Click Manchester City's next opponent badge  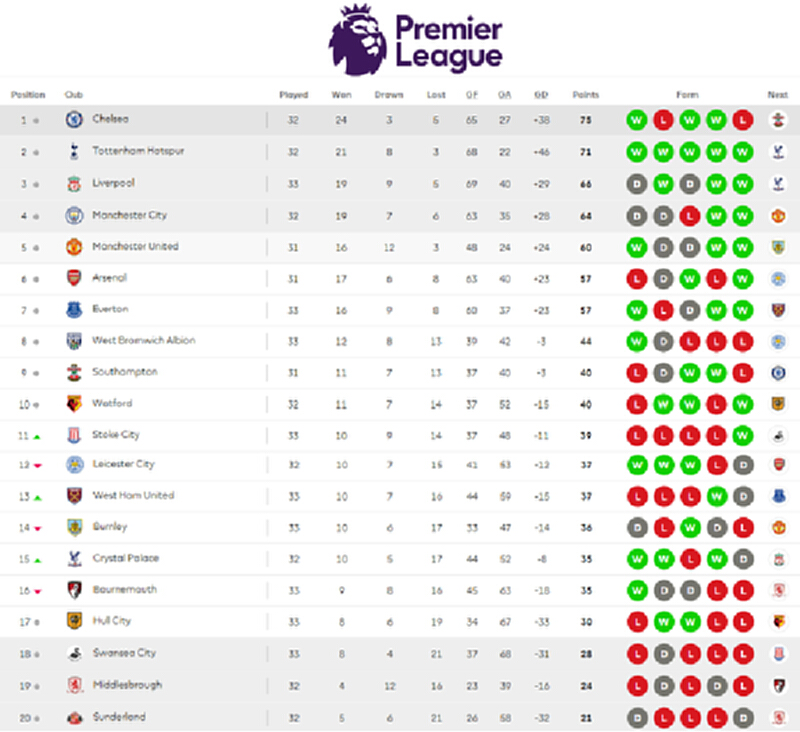(x=778, y=216)
